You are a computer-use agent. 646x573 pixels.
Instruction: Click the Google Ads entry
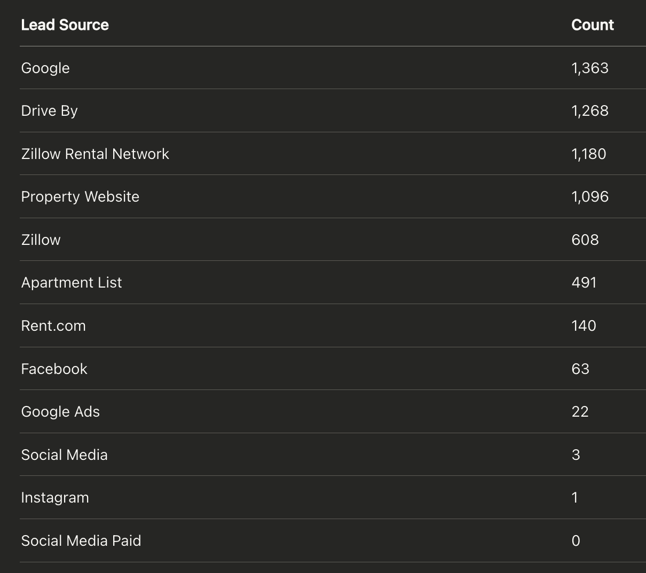(x=60, y=412)
